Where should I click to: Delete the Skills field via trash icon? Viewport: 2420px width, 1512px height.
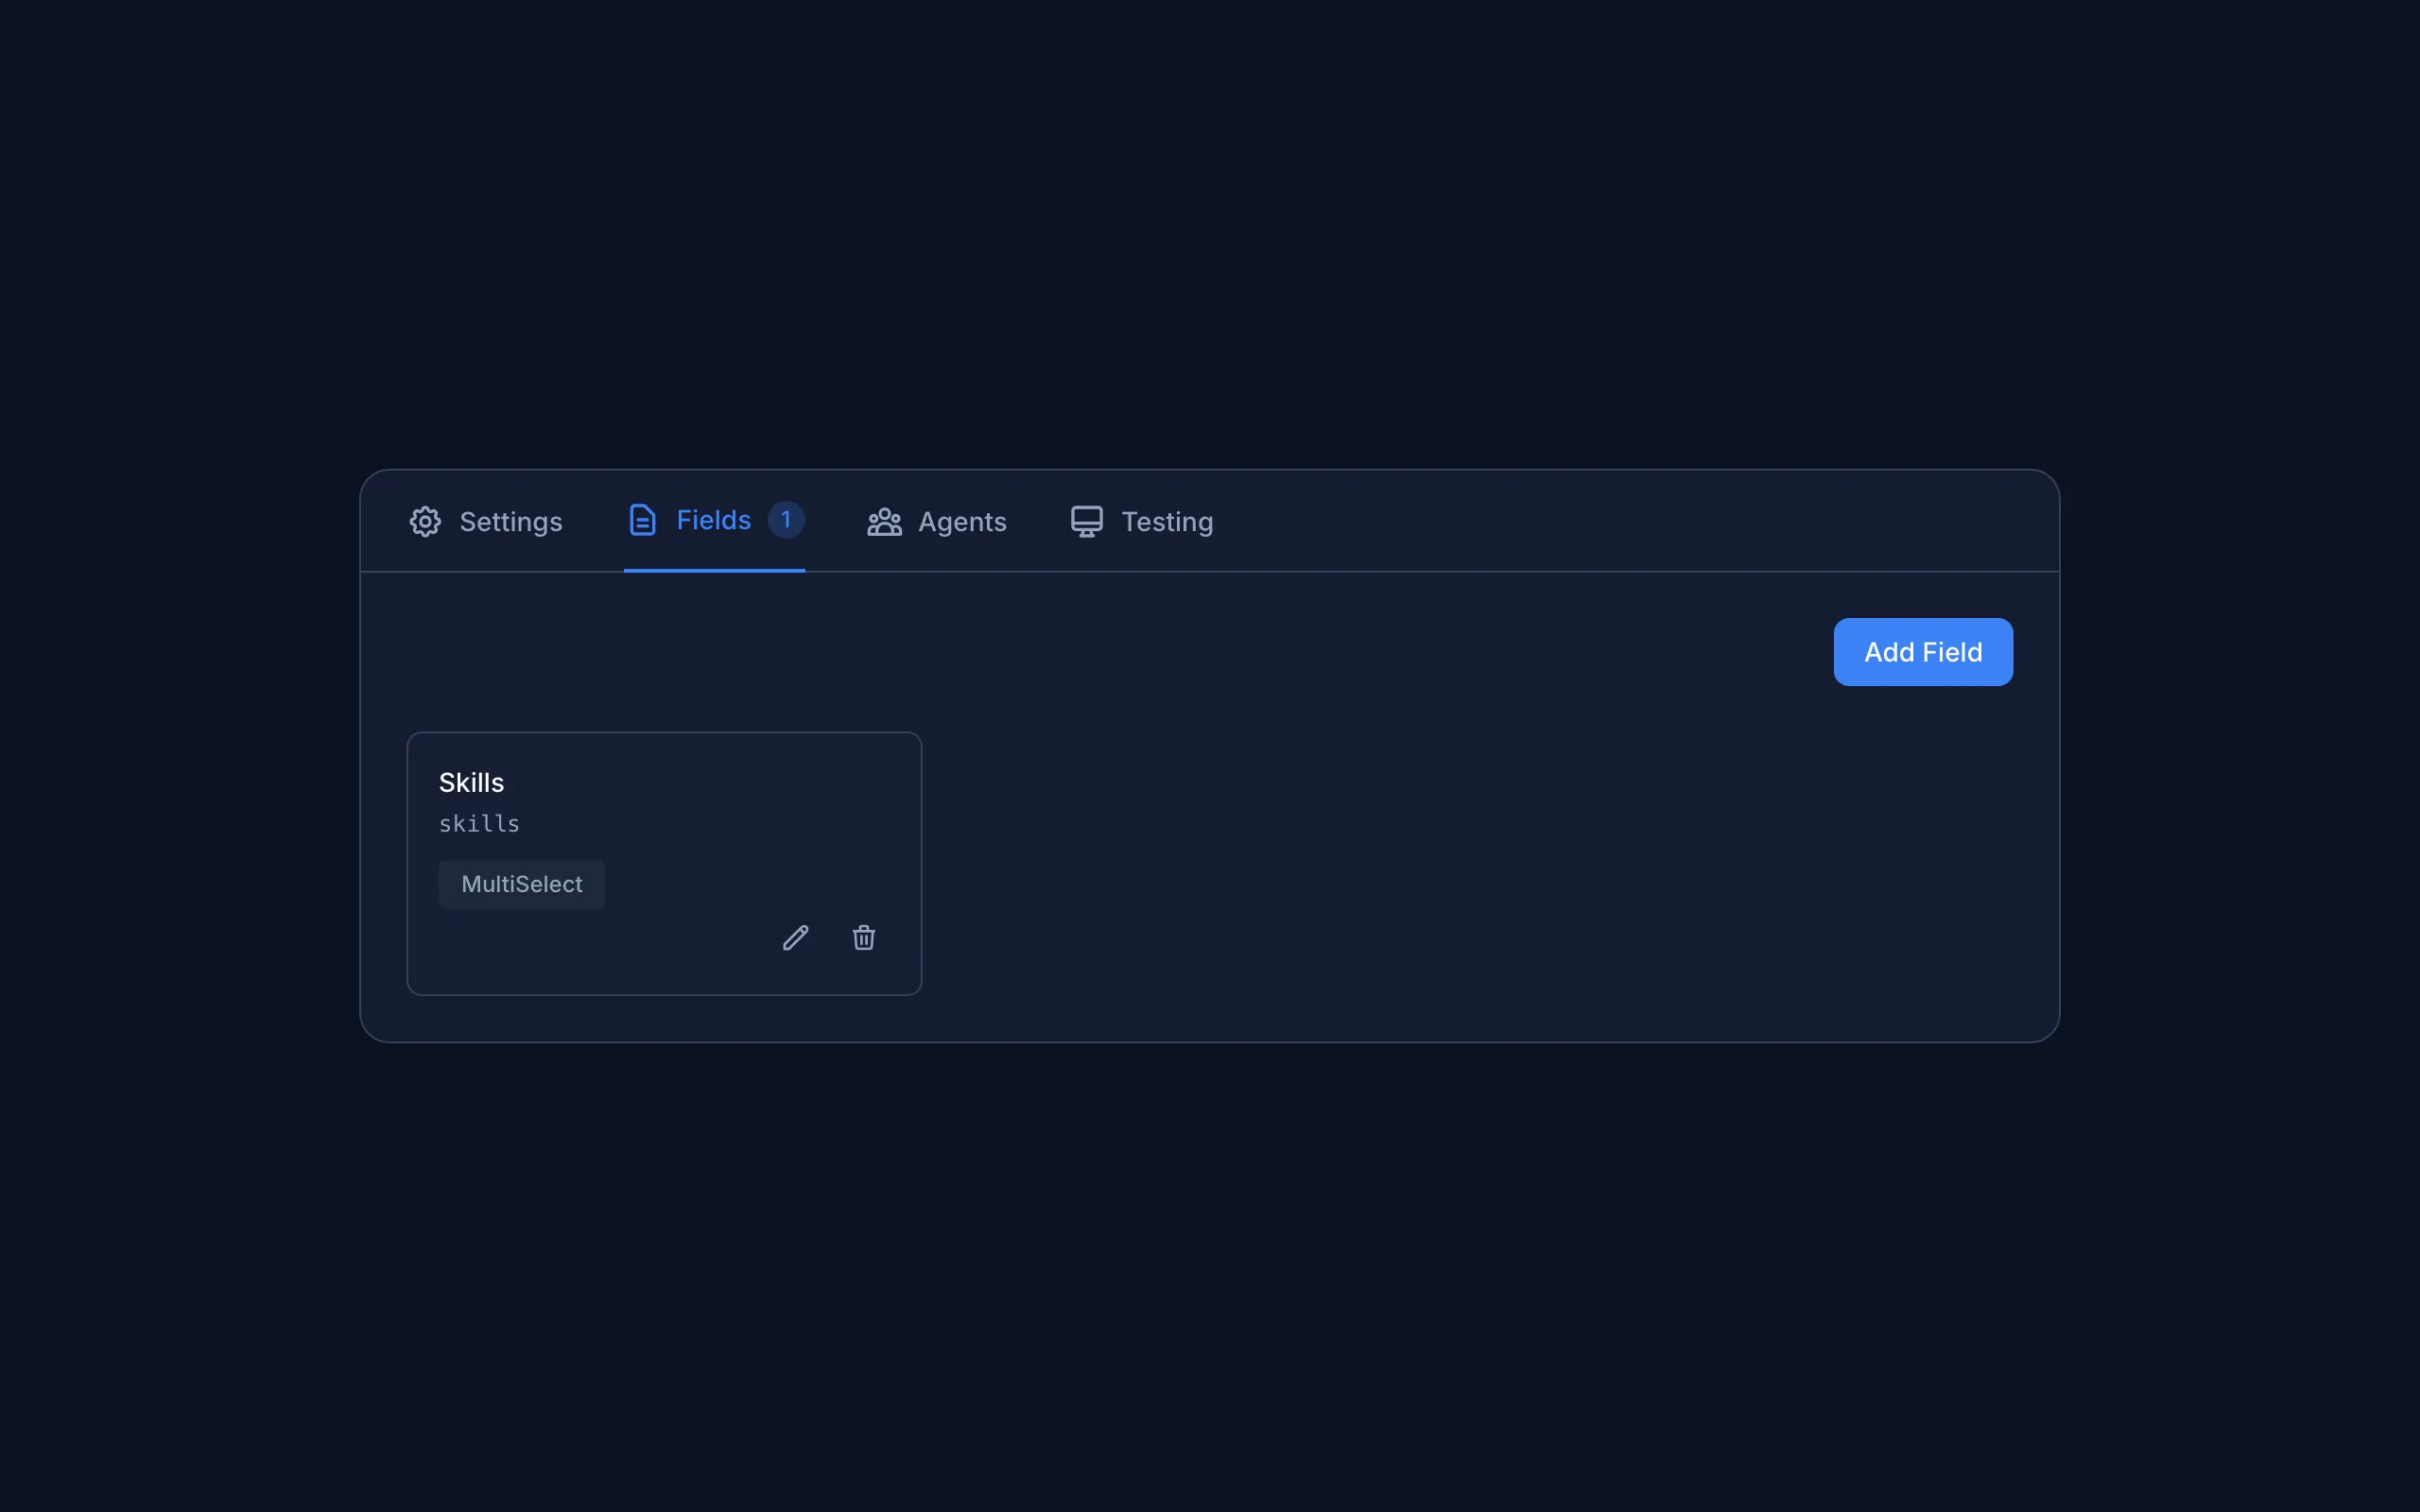point(864,938)
